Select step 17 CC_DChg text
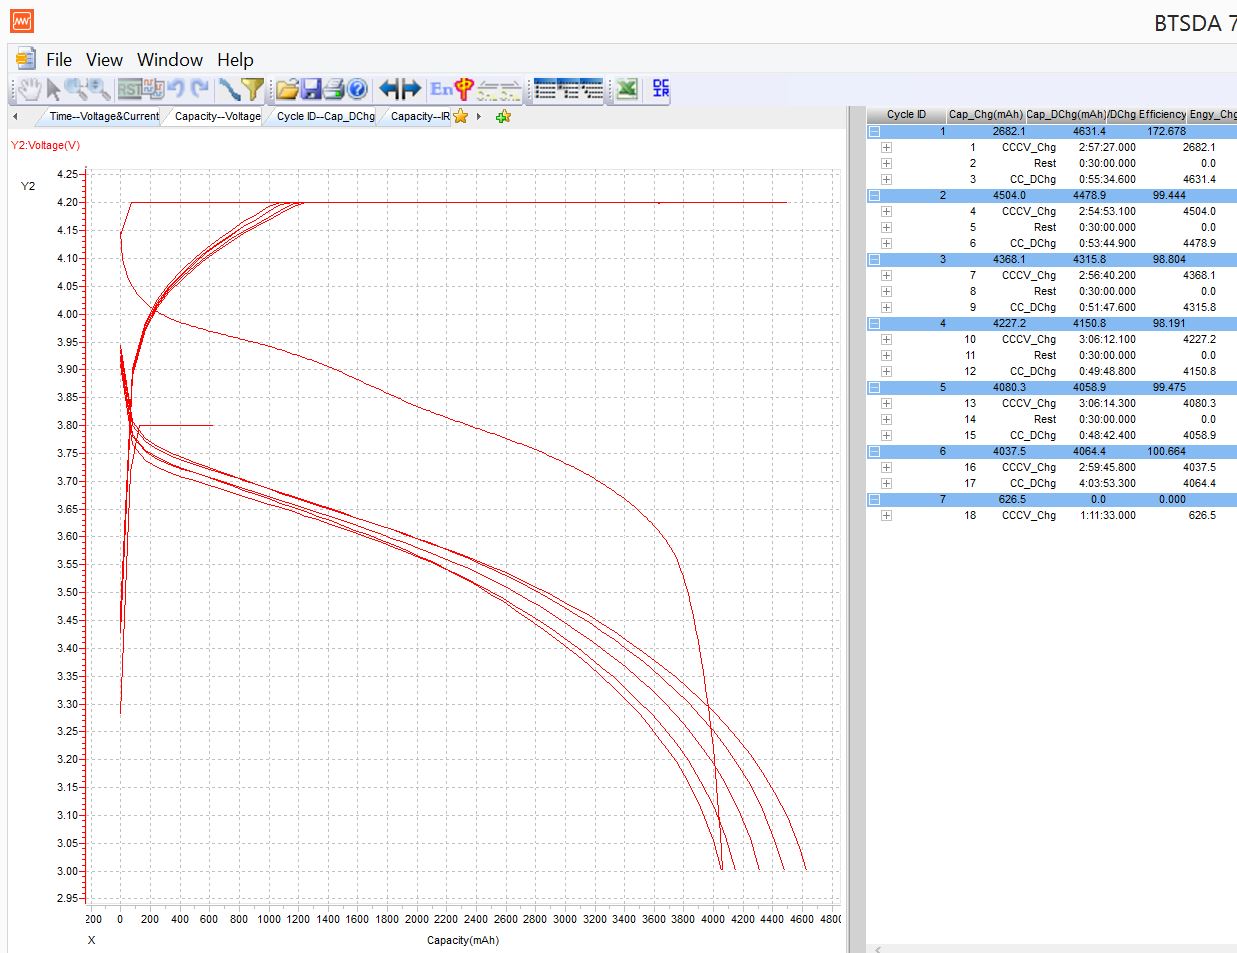This screenshot has height=953, width=1237. pyautogui.click(x=1032, y=483)
